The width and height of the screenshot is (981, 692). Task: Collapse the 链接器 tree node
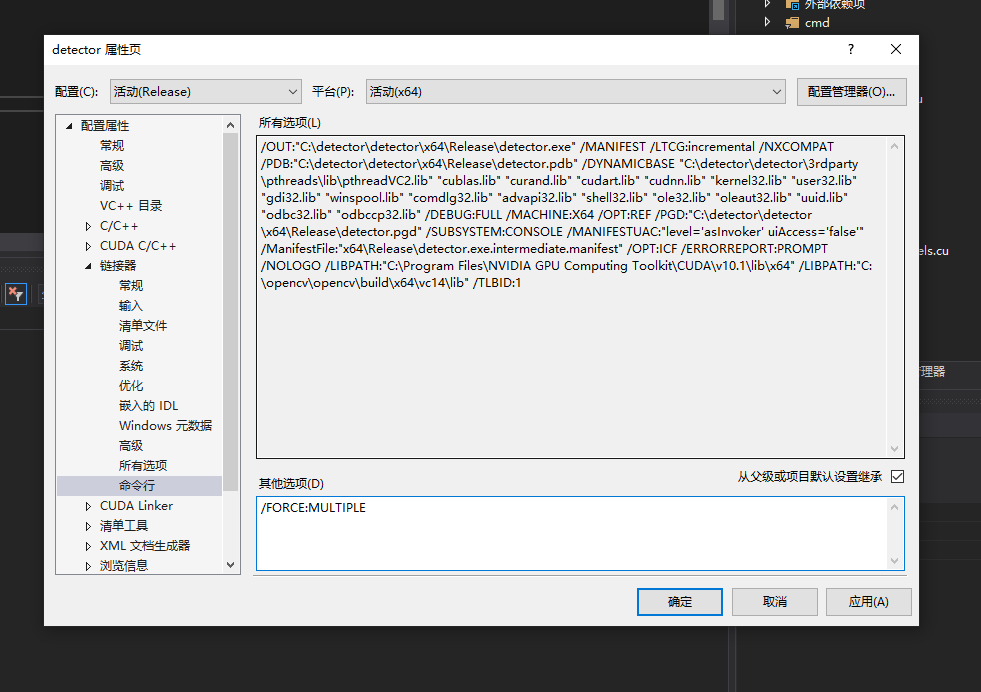pos(88,266)
